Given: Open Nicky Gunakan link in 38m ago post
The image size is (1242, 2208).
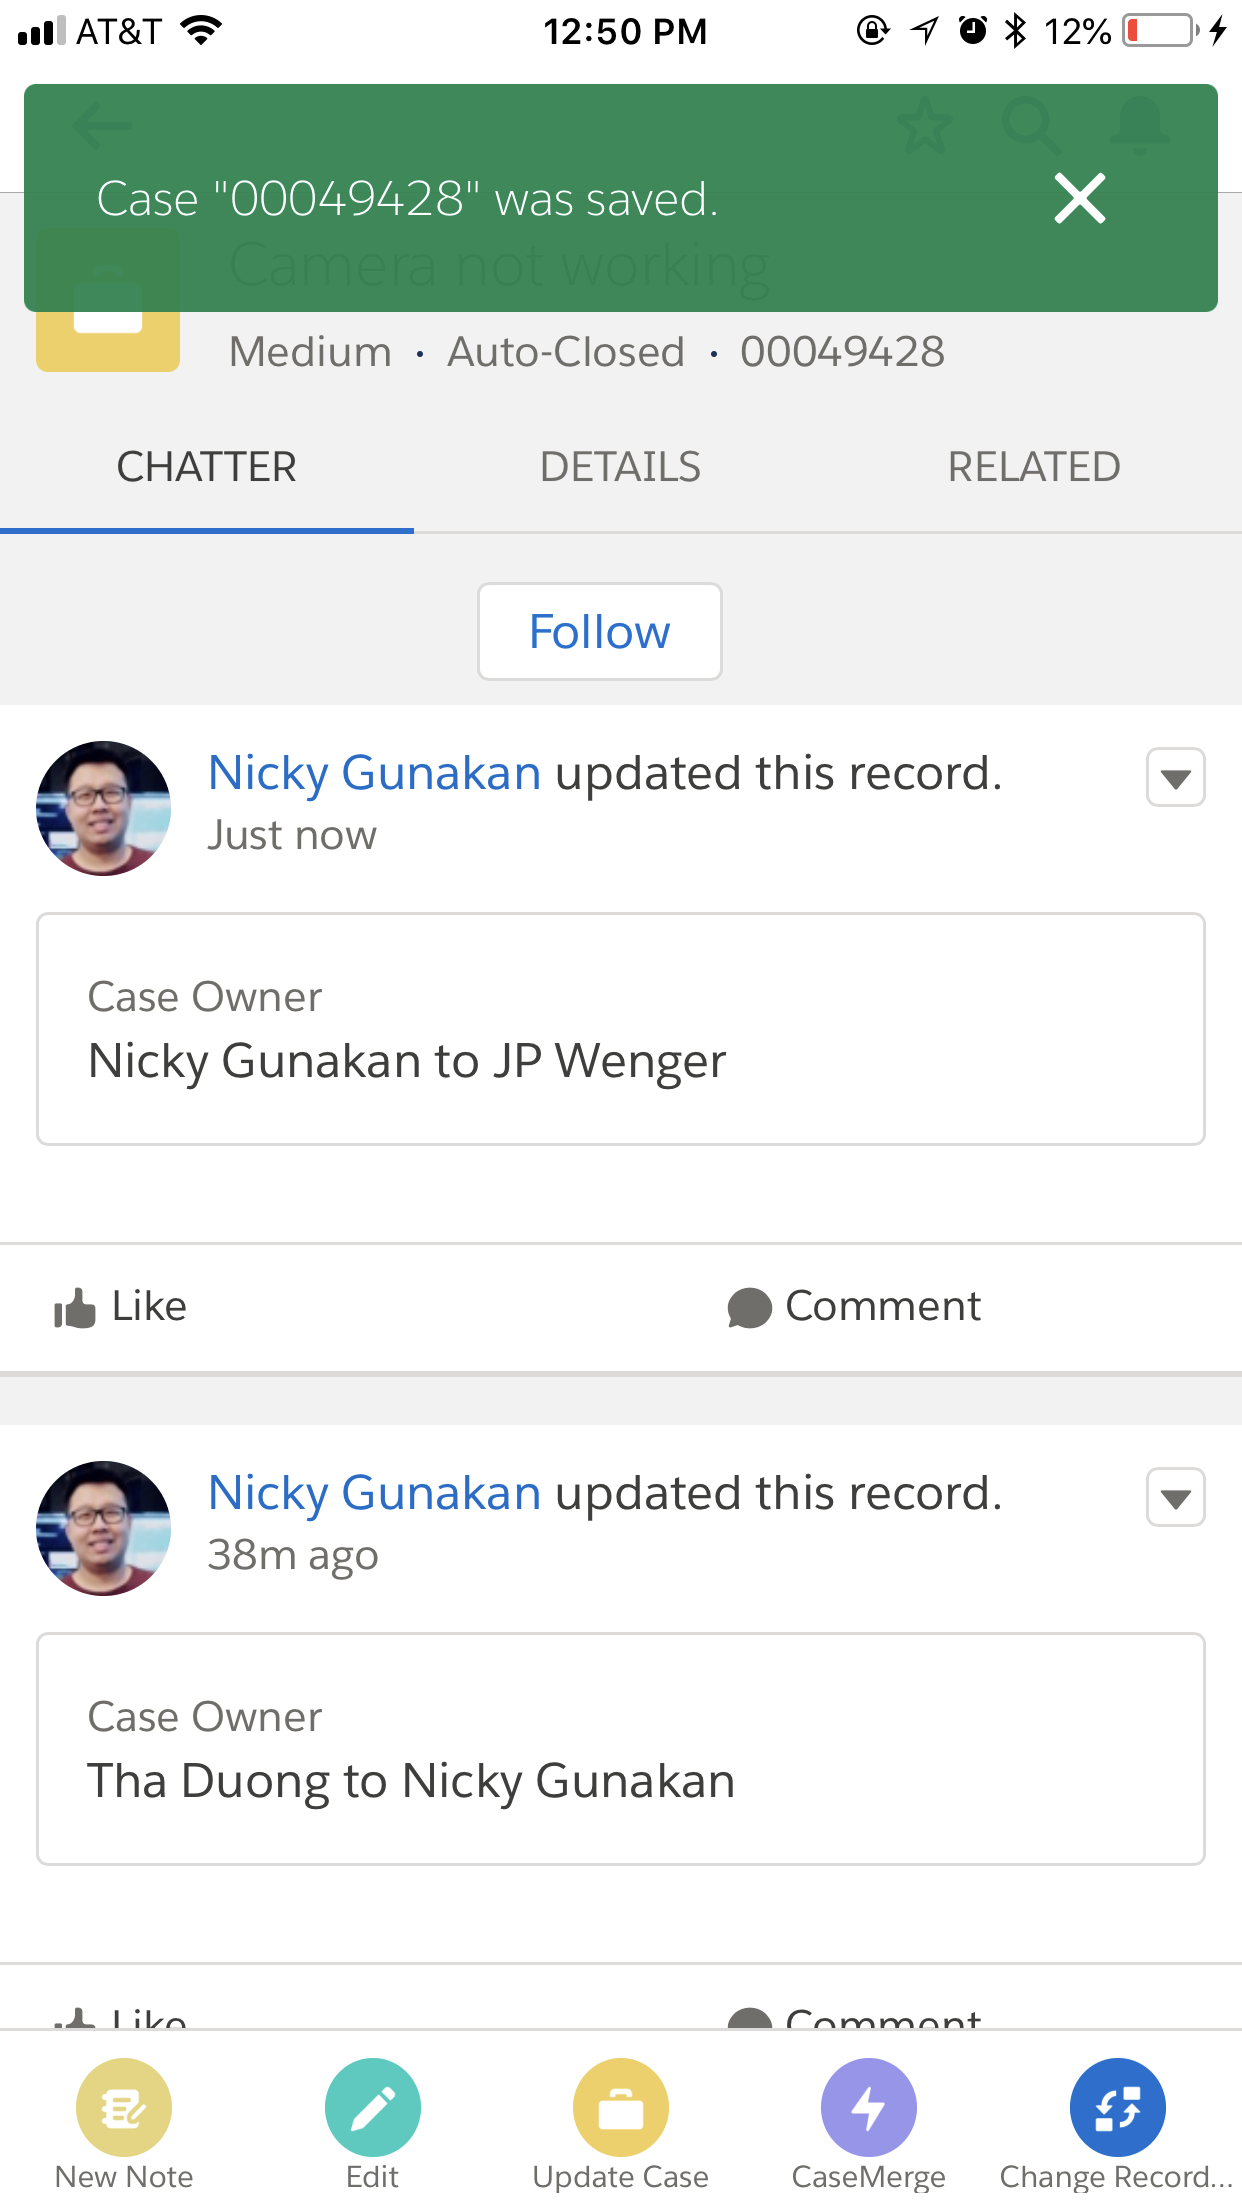Looking at the screenshot, I should 374,1493.
